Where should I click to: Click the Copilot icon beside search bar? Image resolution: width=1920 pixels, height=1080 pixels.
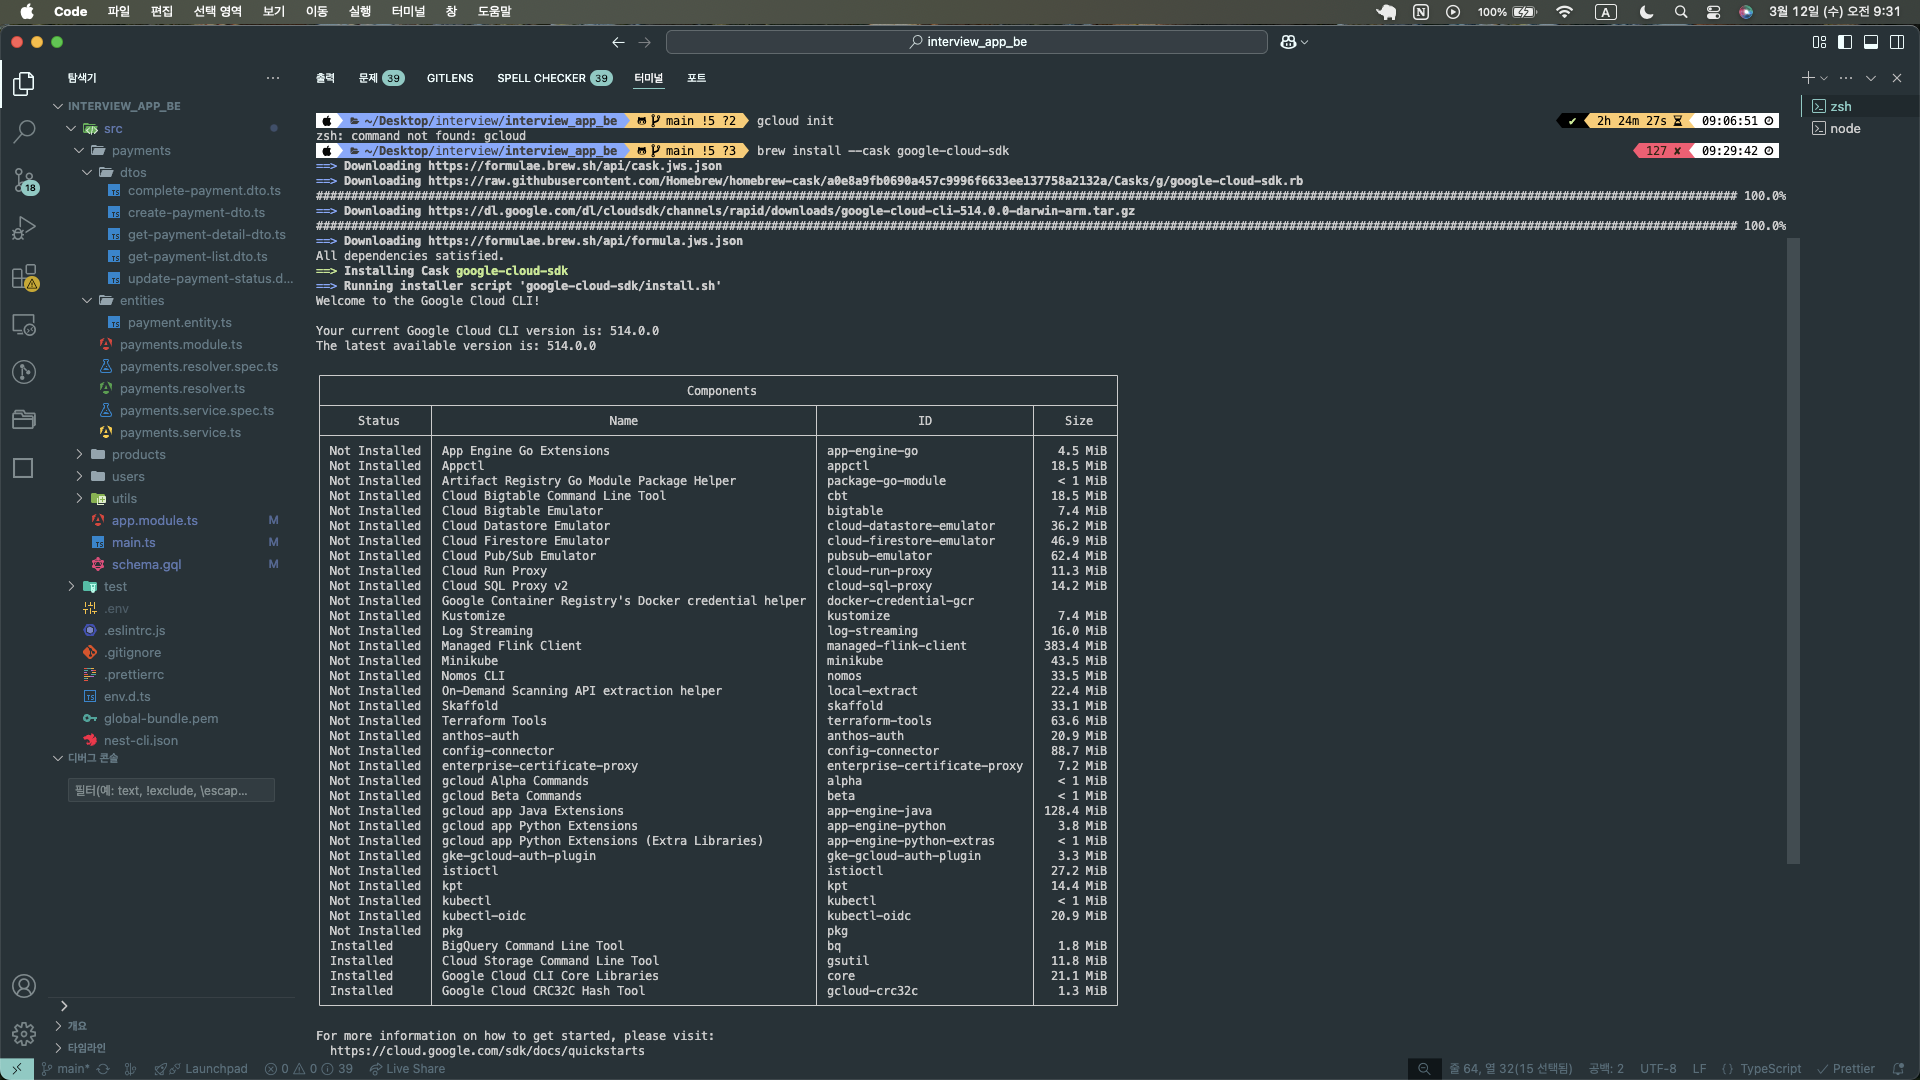[x=1288, y=42]
